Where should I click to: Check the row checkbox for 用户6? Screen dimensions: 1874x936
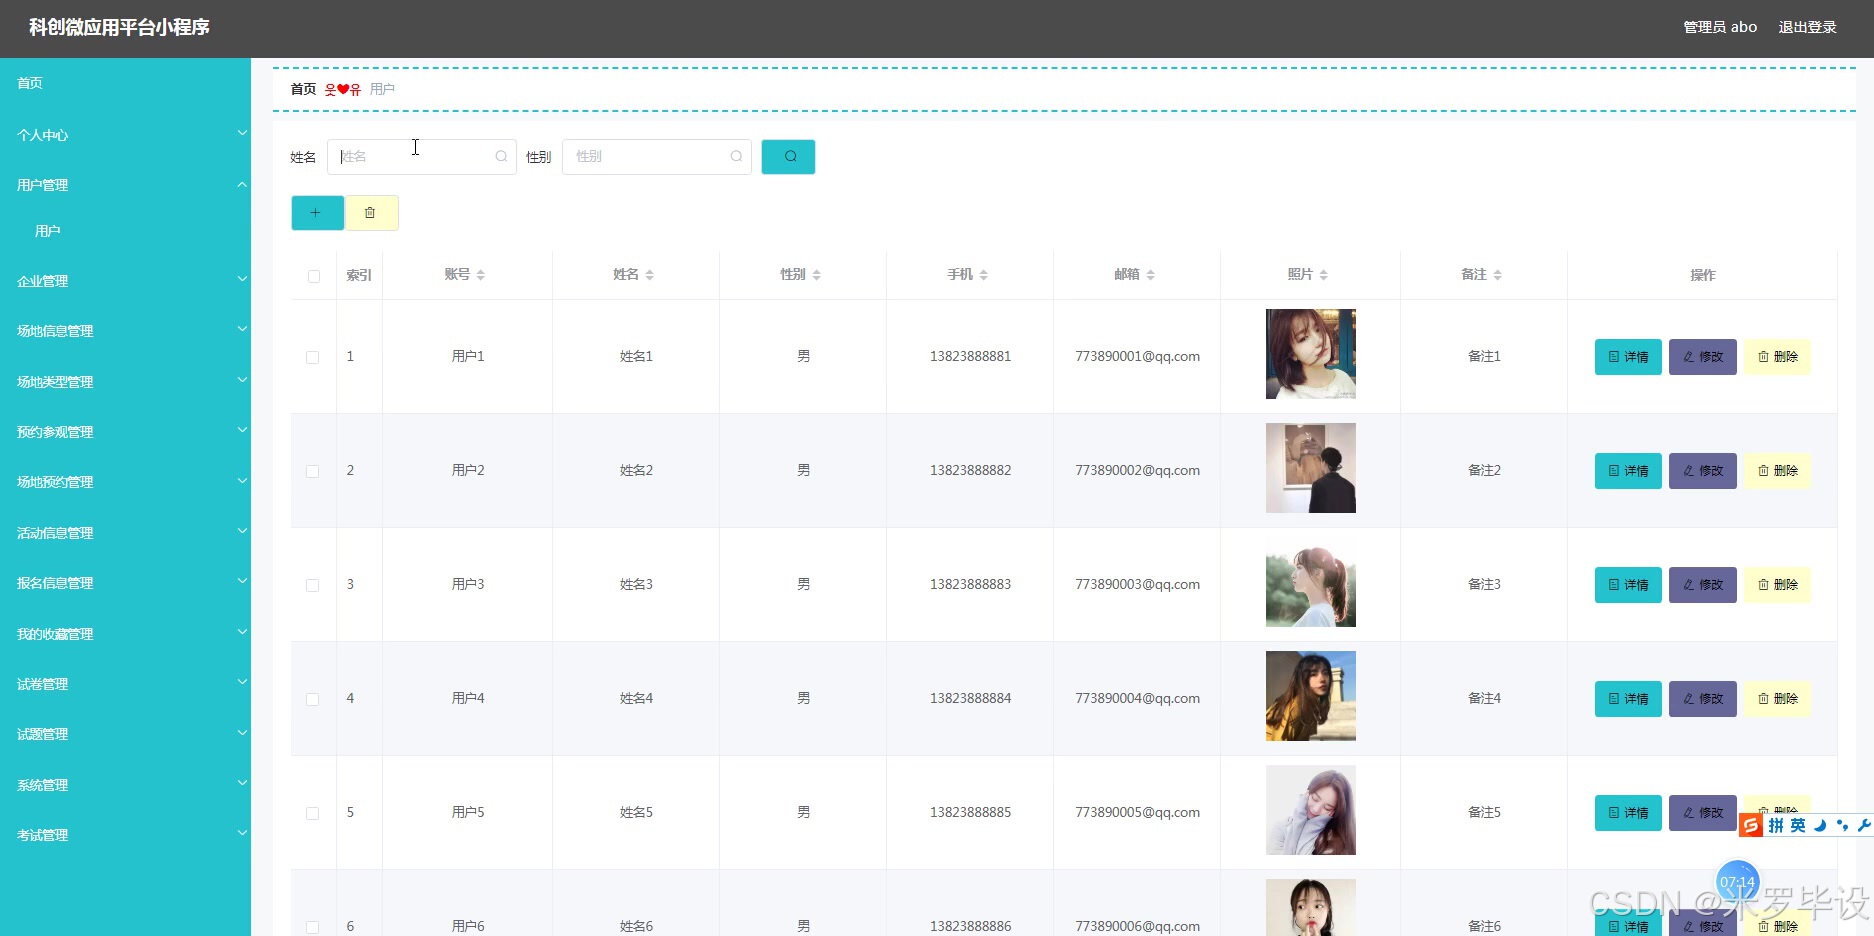(x=313, y=928)
